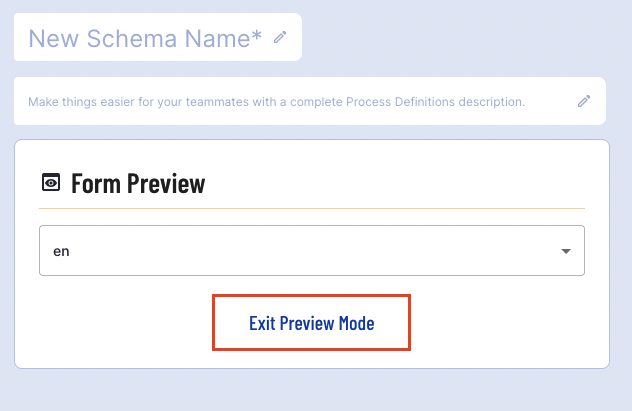632x411 pixels.
Task: Click the edit pencil for the description
Action: coord(584,101)
